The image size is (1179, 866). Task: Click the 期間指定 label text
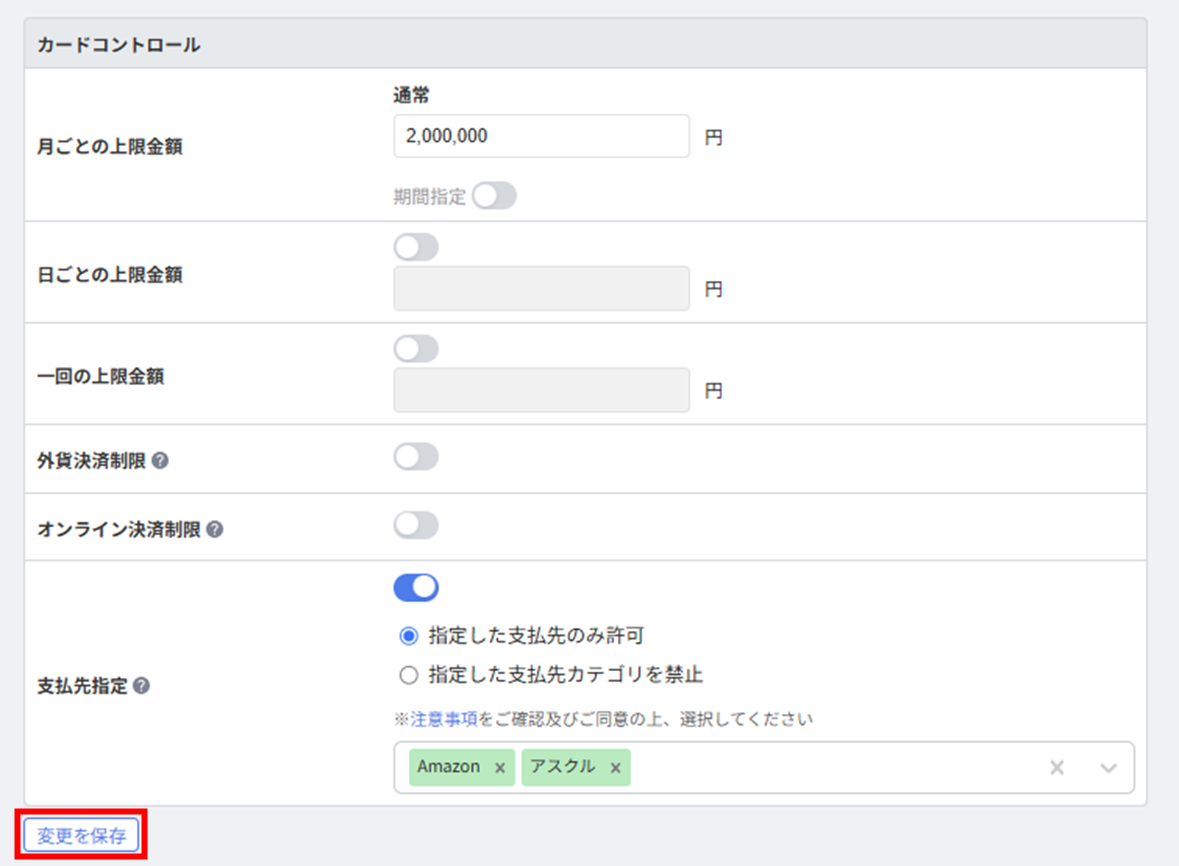(x=429, y=197)
